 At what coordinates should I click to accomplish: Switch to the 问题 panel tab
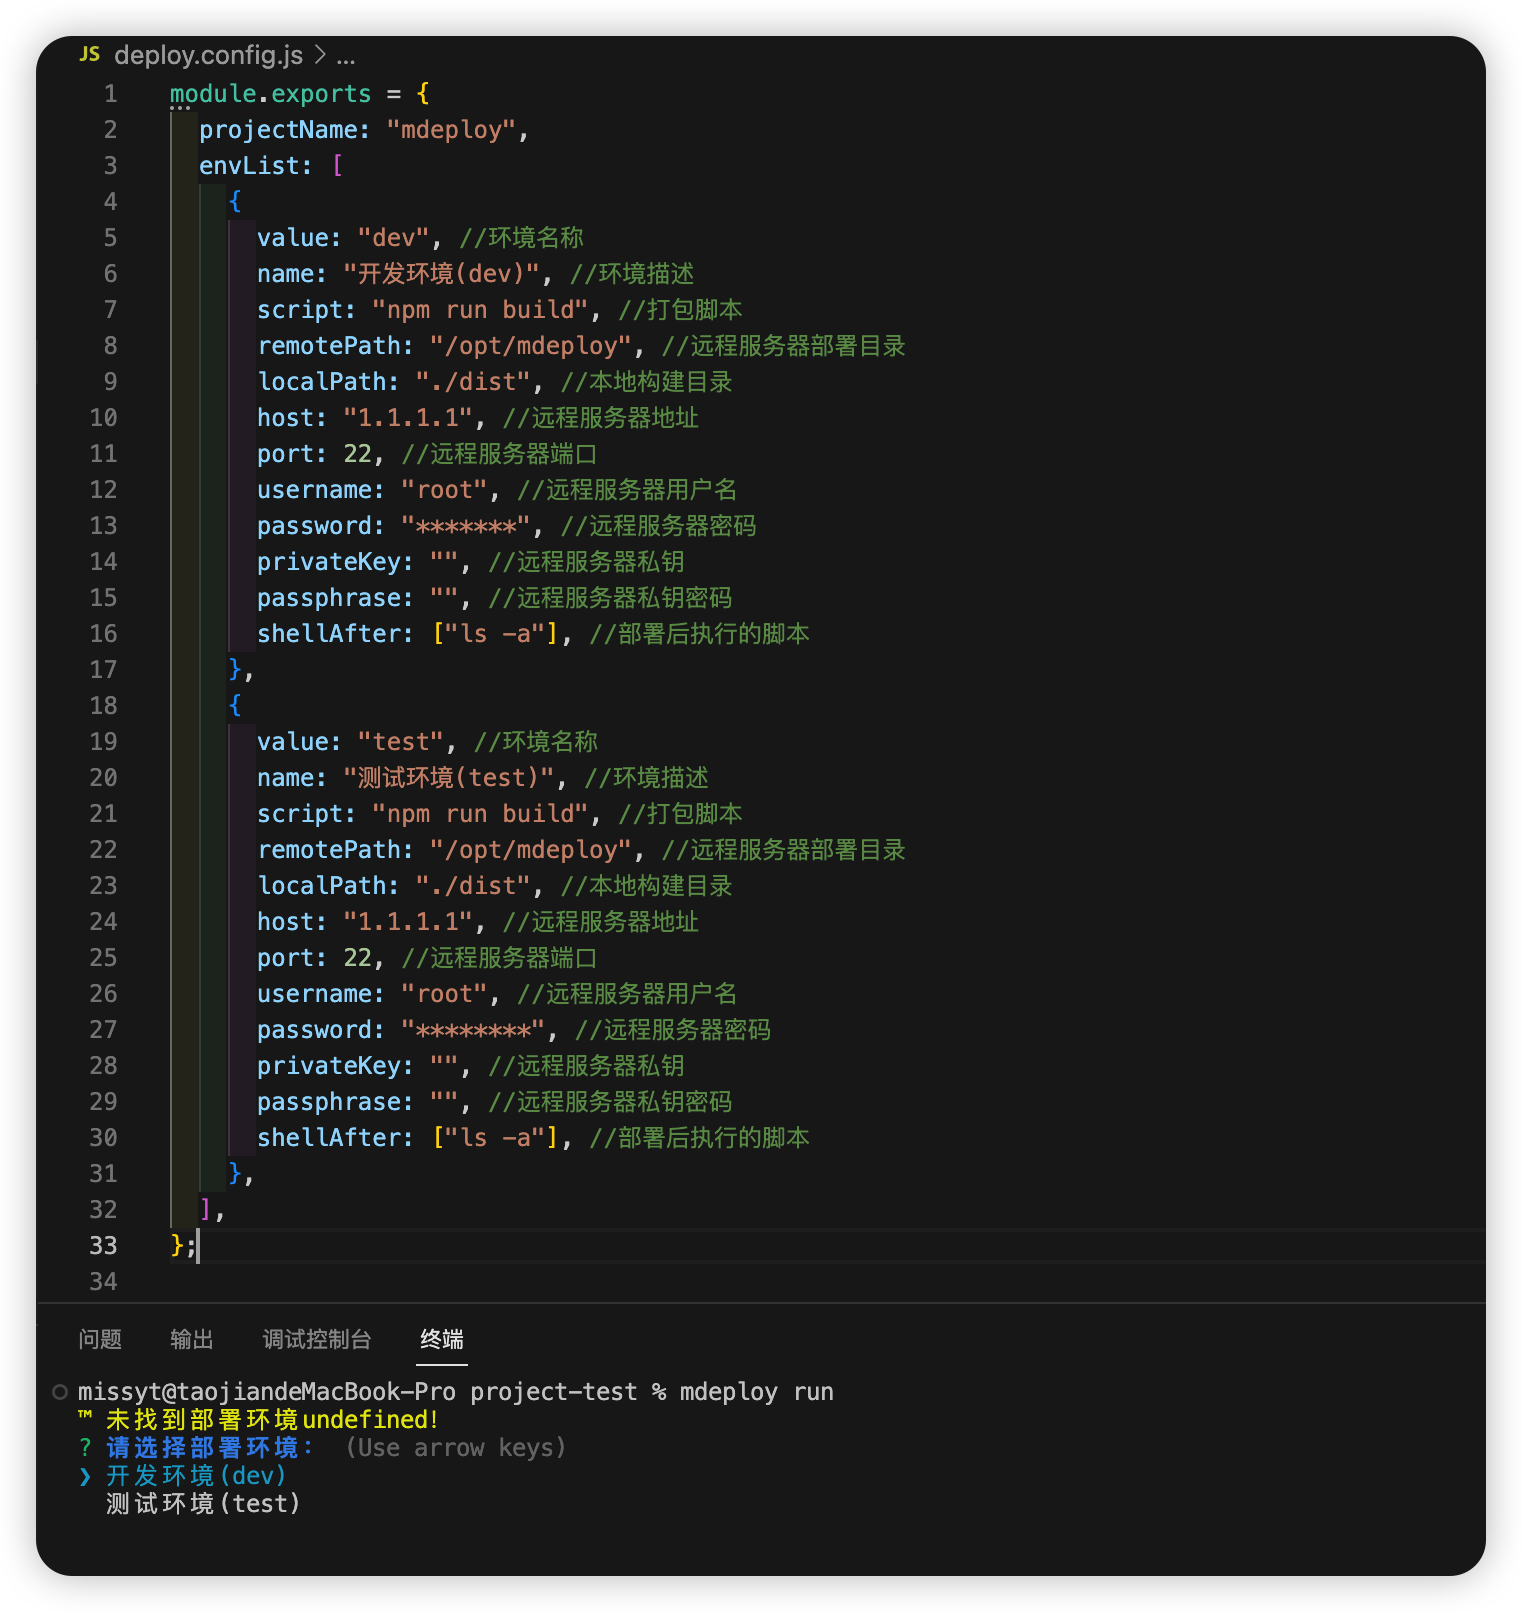(100, 1339)
